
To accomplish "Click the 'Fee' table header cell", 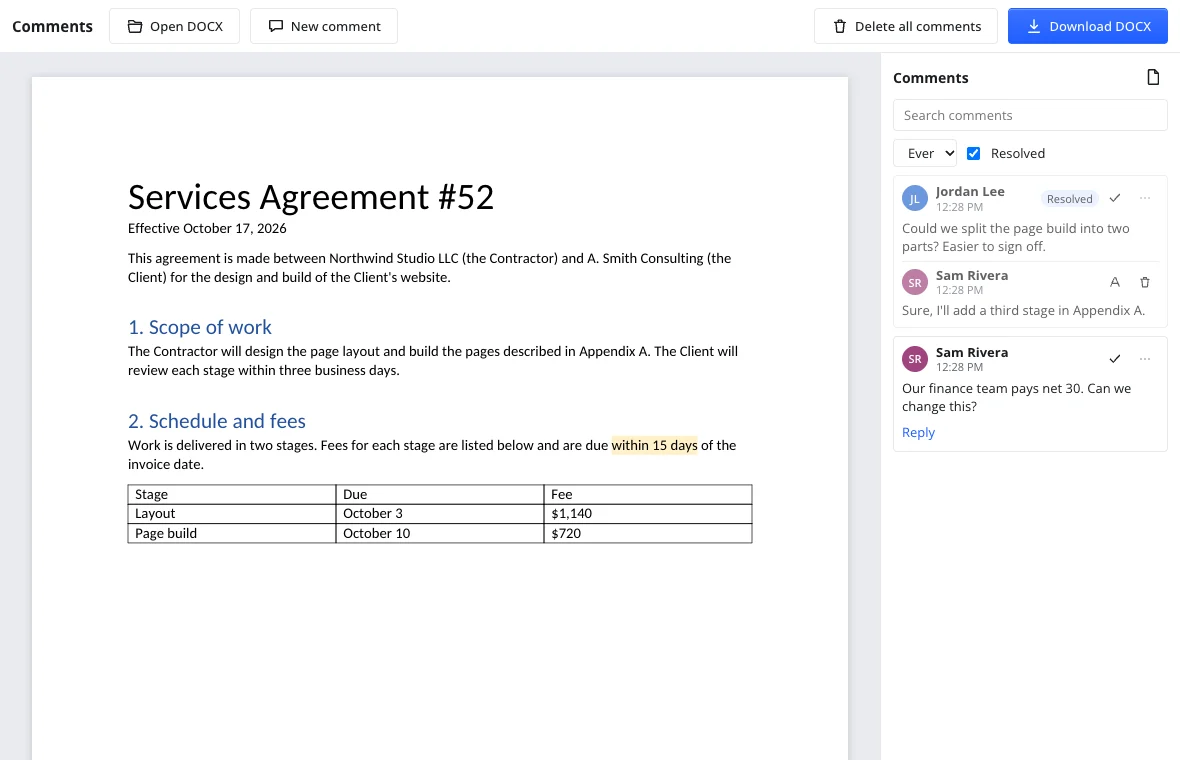I will [x=647, y=494].
